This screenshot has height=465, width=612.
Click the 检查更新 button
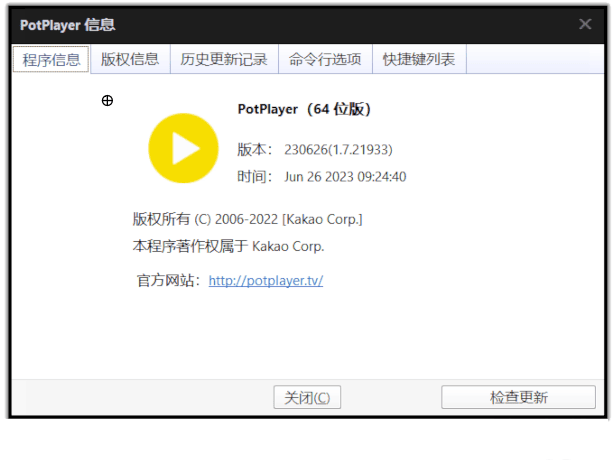(x=518, y=397)
